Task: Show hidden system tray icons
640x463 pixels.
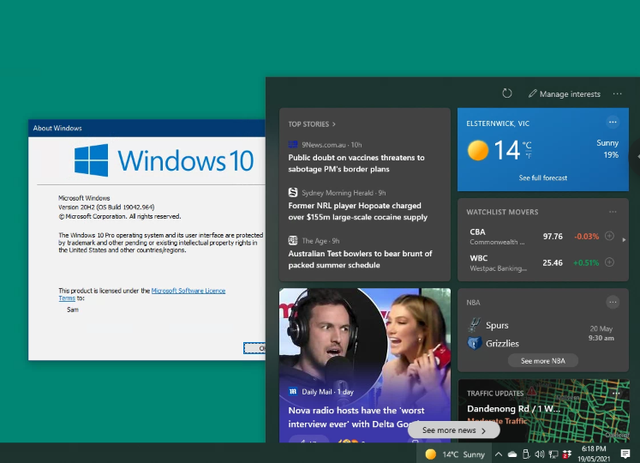Action: coord(497,454)
